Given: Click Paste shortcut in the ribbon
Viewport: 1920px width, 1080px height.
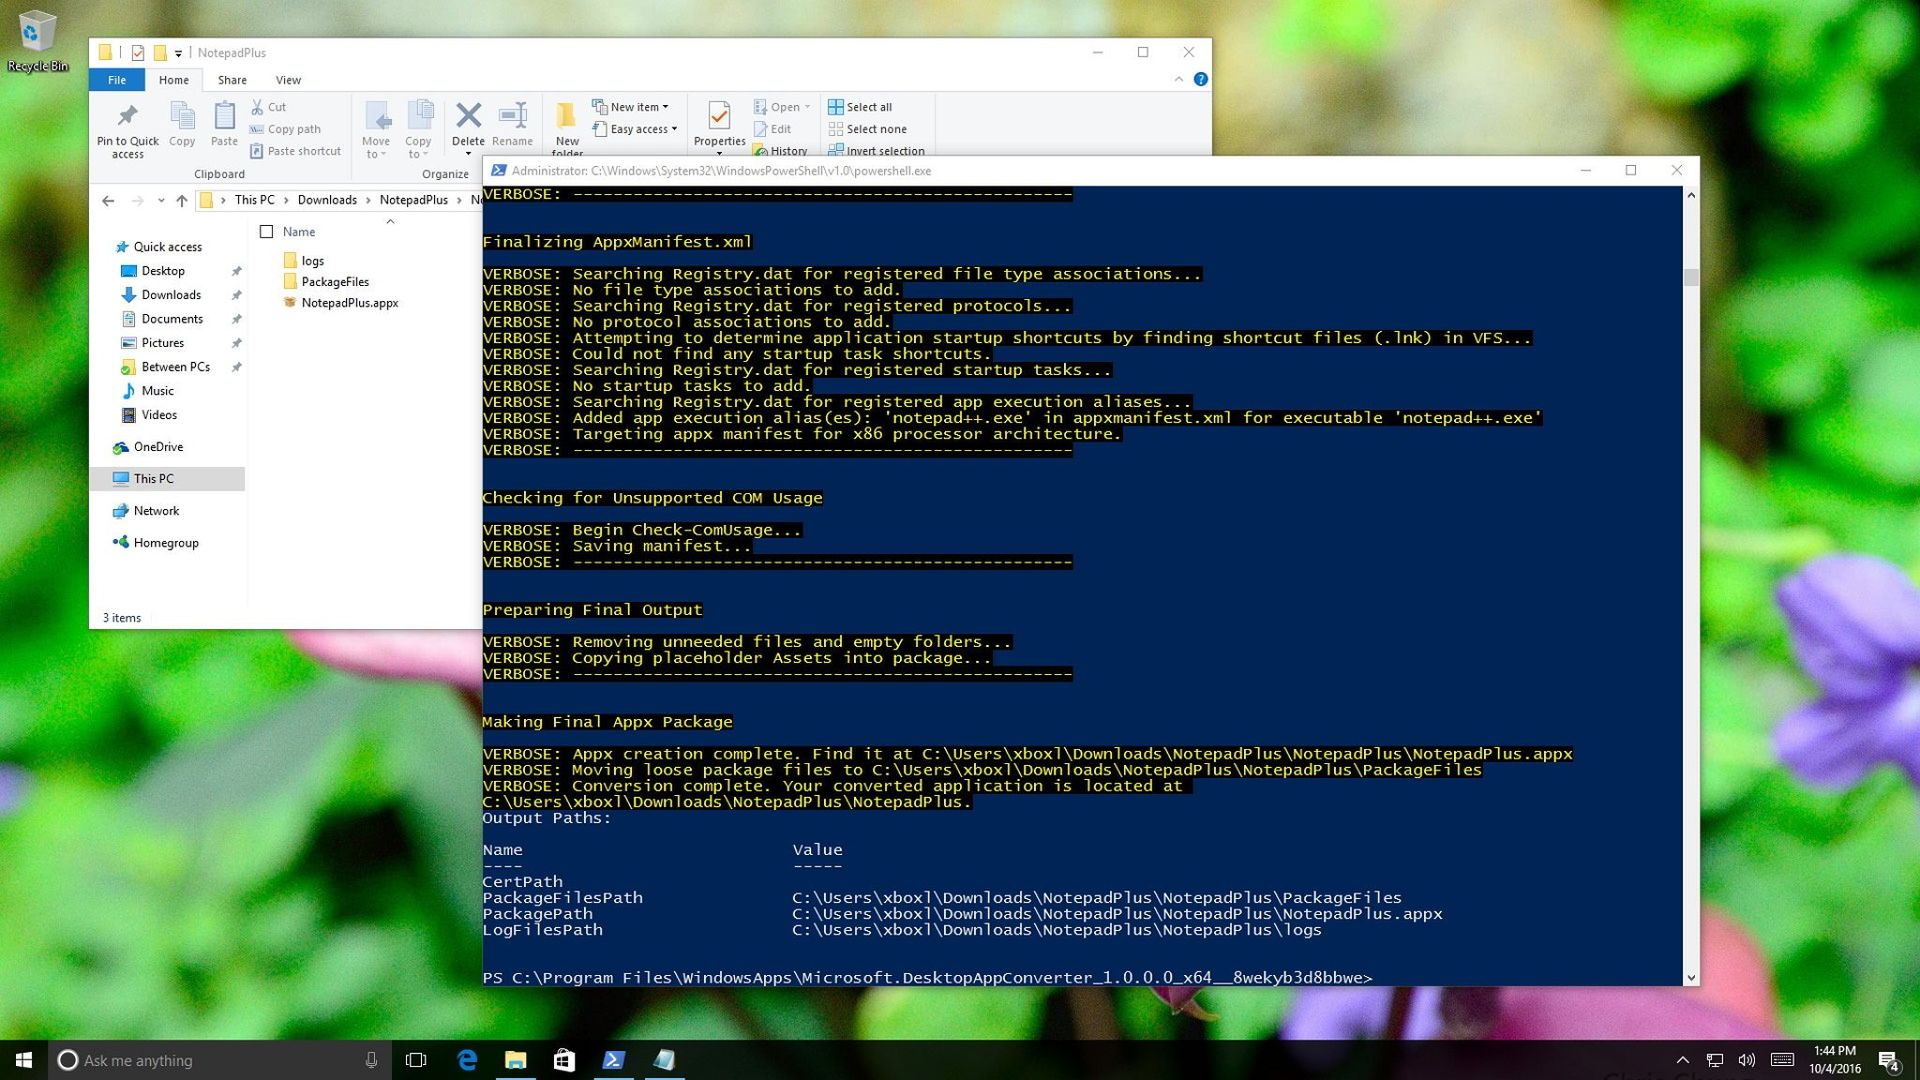Looking at the screenshot, I should [x=295, y=150].
